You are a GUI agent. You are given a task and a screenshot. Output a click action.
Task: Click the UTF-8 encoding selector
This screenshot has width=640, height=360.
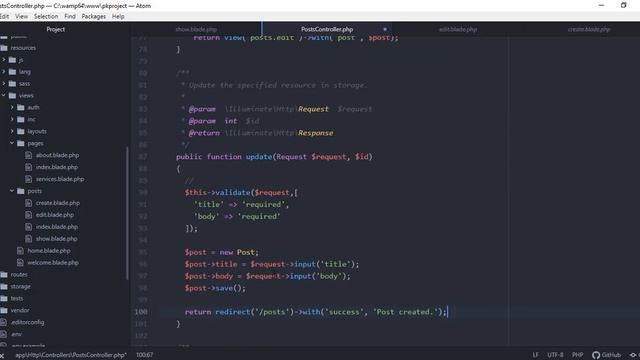555,355
